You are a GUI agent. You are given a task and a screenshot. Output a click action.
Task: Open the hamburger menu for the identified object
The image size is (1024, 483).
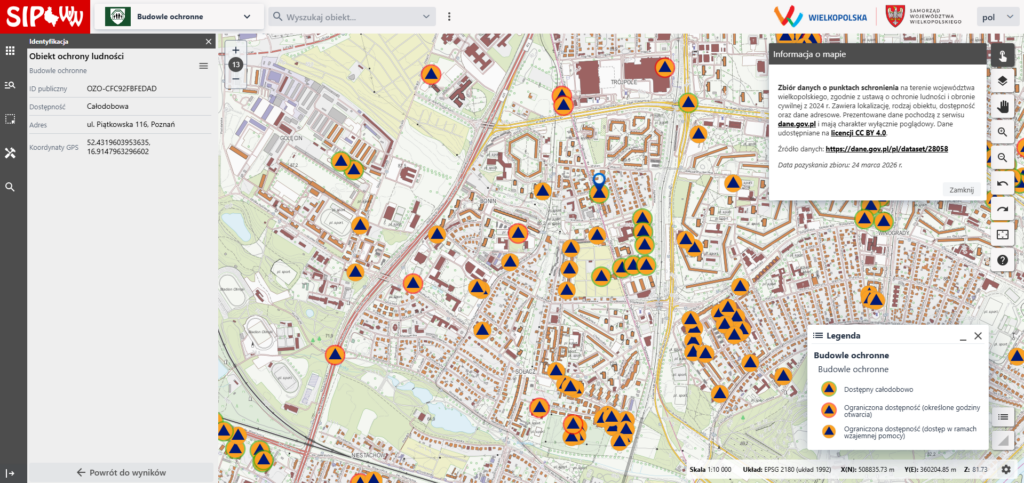[203, 65]
